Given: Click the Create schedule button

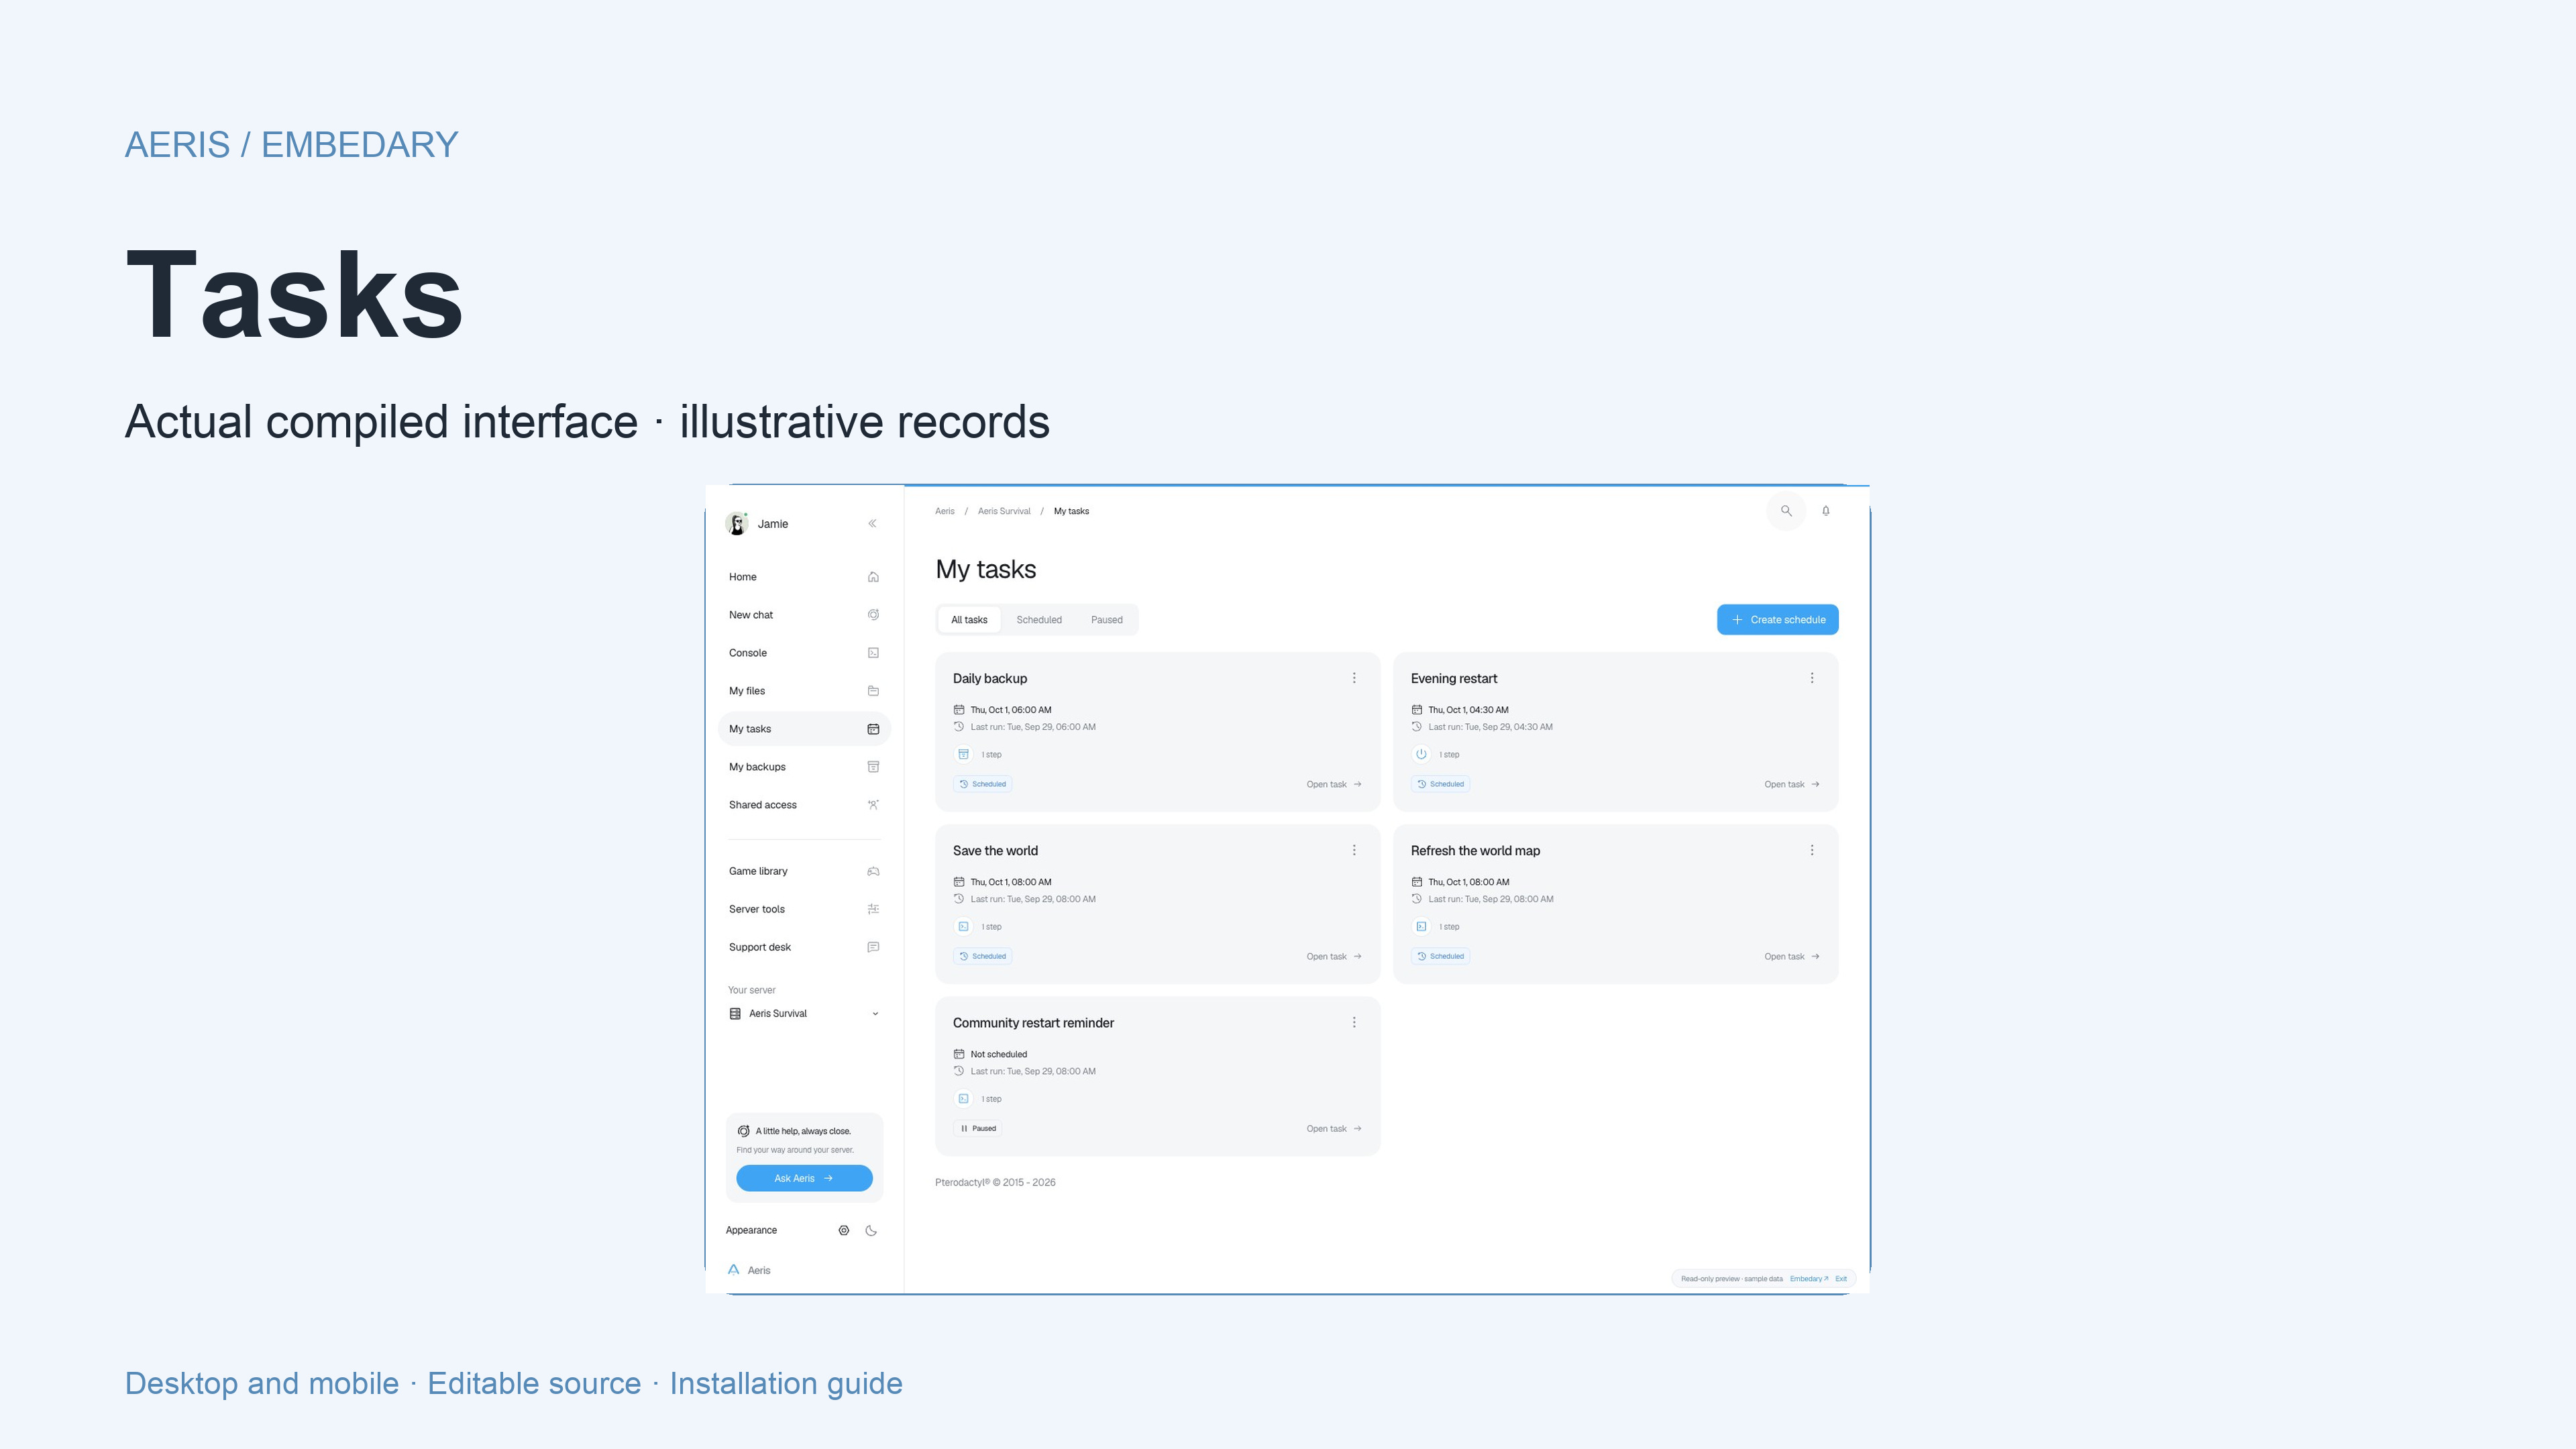Looking at the screenshot, I should [1778, 620].
